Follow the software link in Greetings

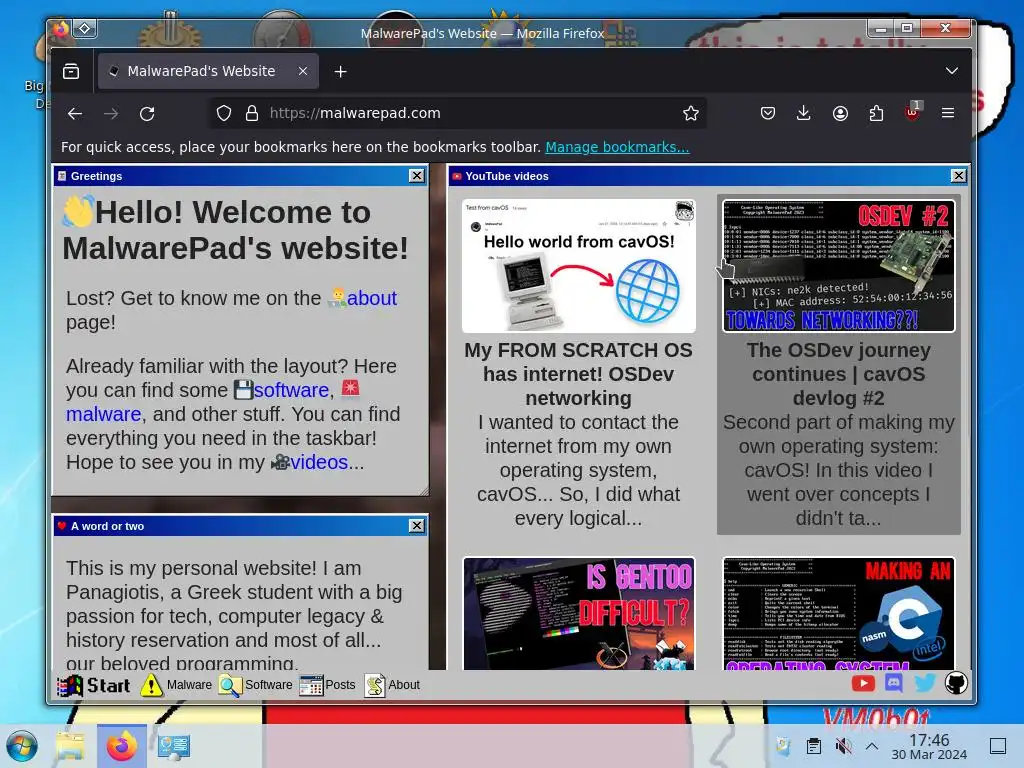click(291, 390)
